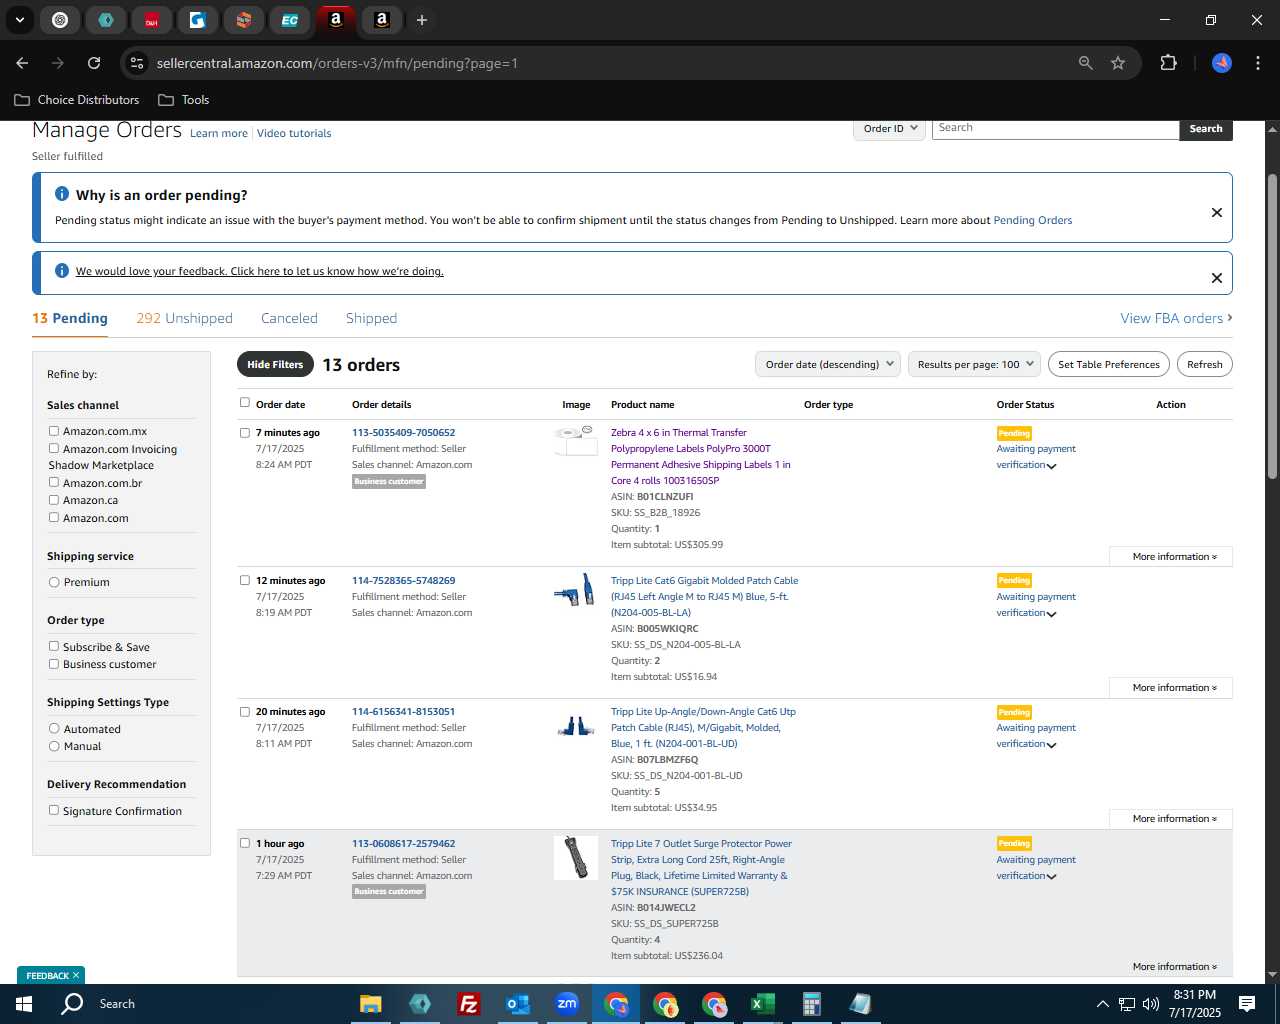Open the Results per page dropdown

(974, 365)
